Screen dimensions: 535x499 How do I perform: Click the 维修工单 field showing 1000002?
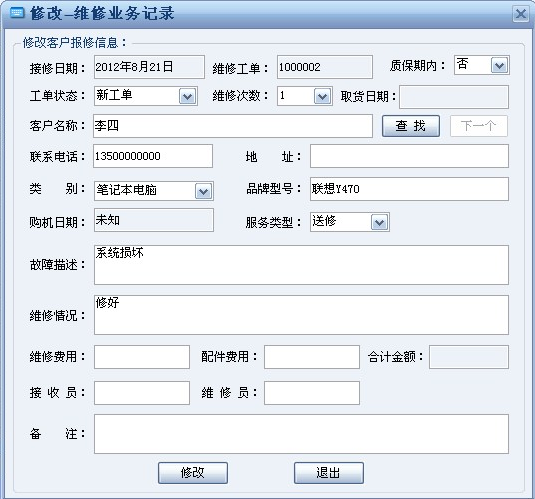(x=324, y=67)
